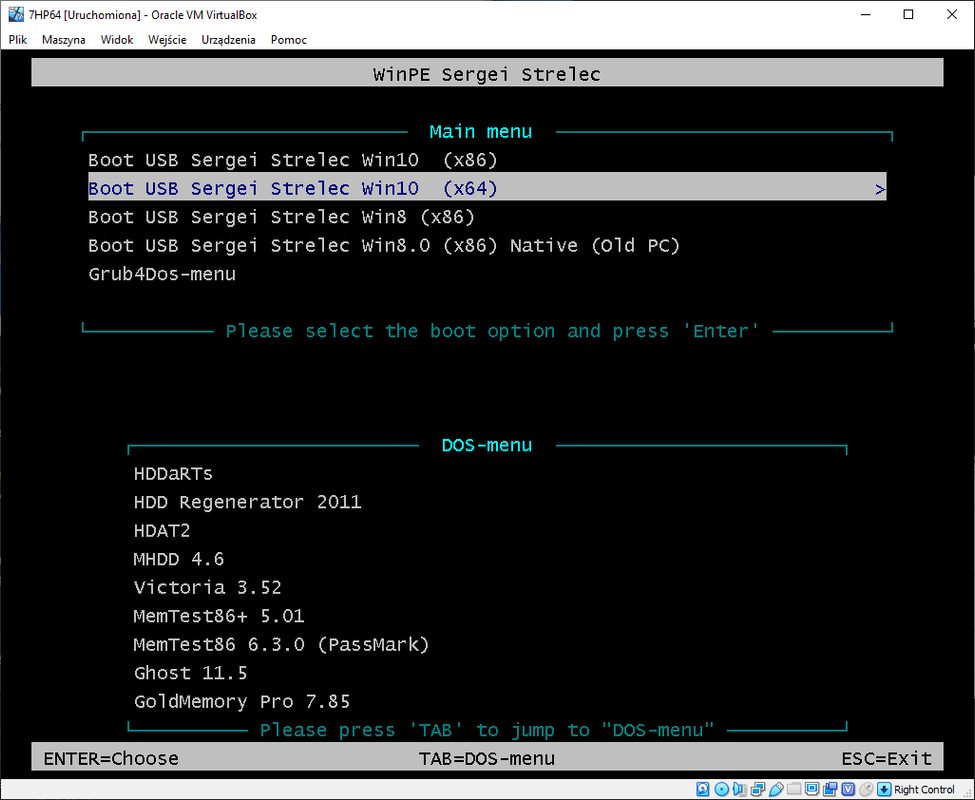Click the arrow on the highlighted x64 row
The width and height of the screenshot is (975, 800).
[x=880, y=189]
